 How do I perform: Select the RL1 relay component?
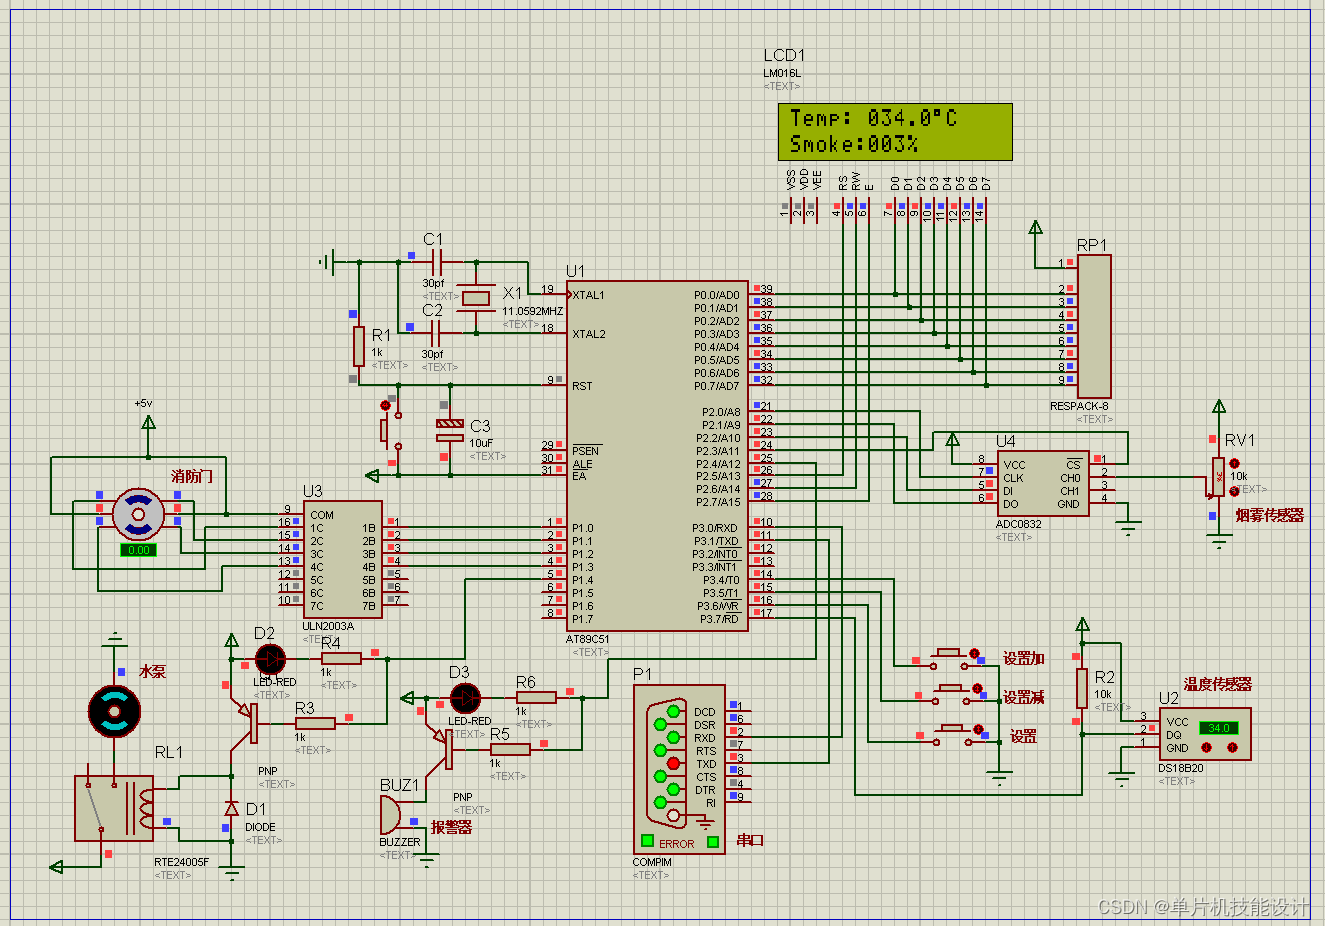[114, 808]
